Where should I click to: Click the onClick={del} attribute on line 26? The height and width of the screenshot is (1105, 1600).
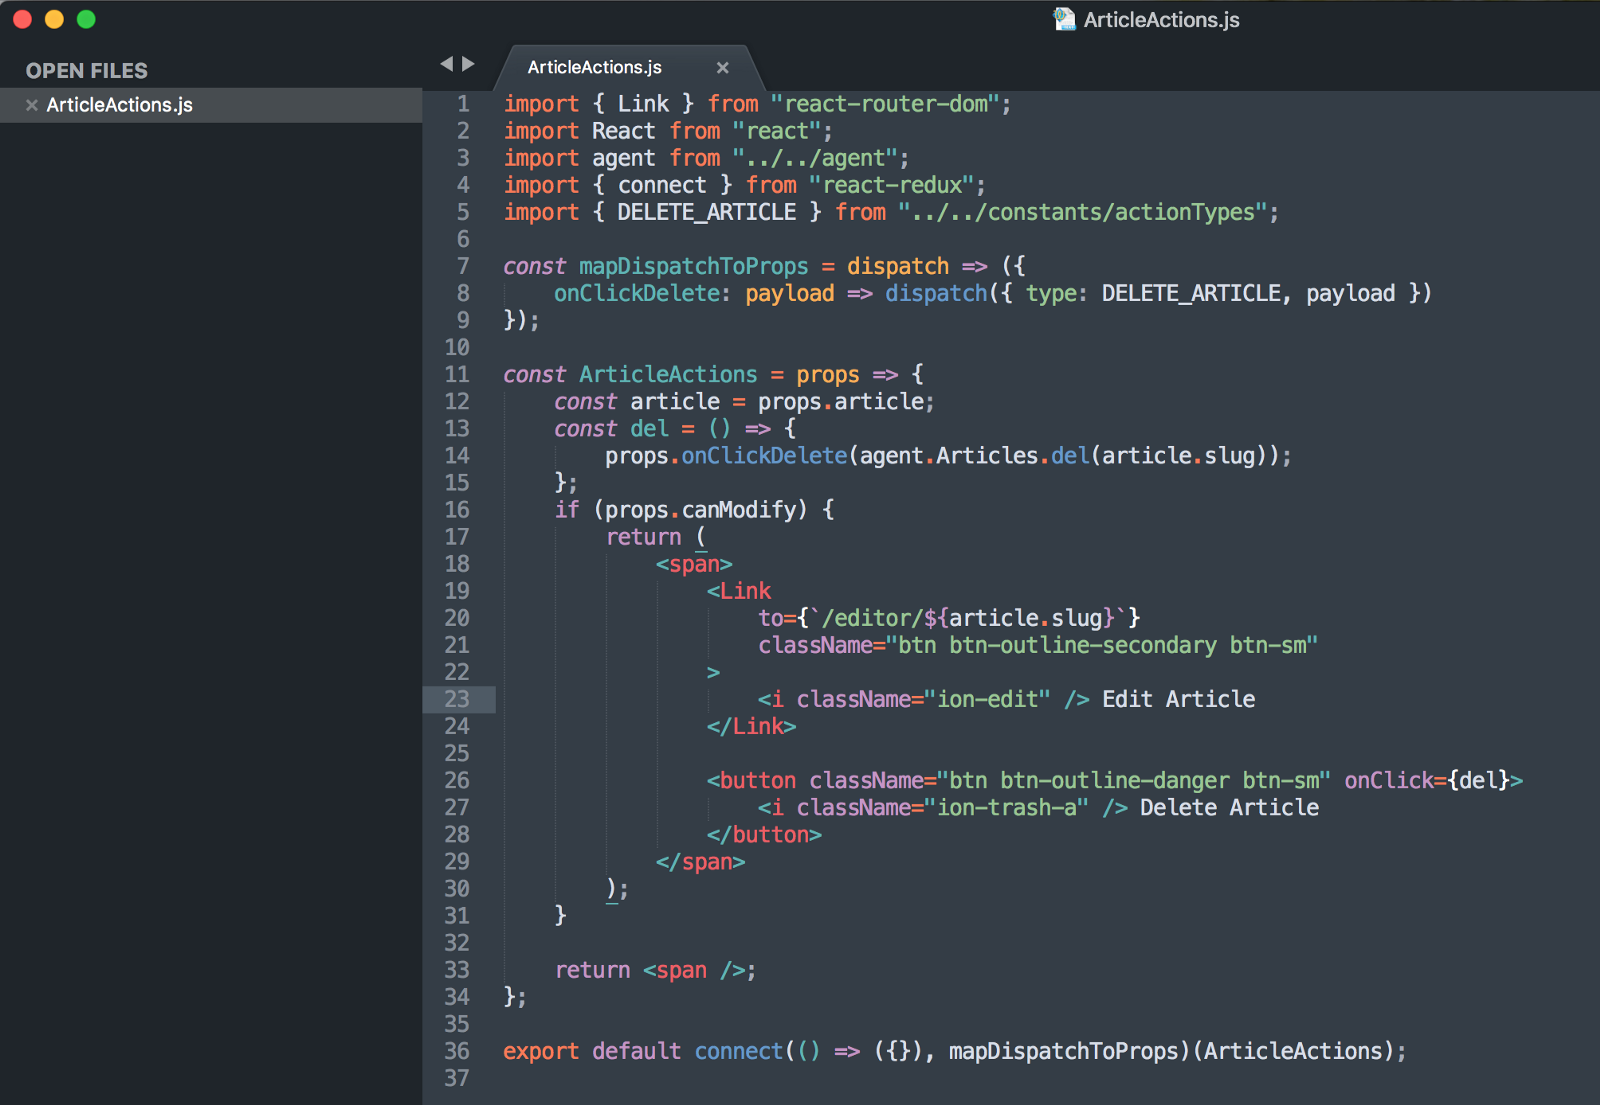(x=1426, y=780)
